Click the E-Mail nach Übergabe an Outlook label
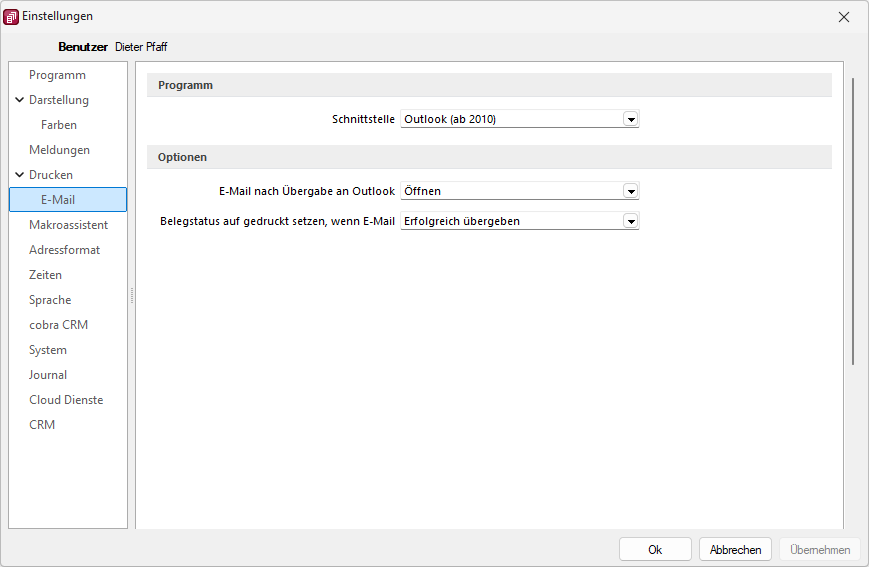This screenshot has height=567, width=869. [306, 191]
